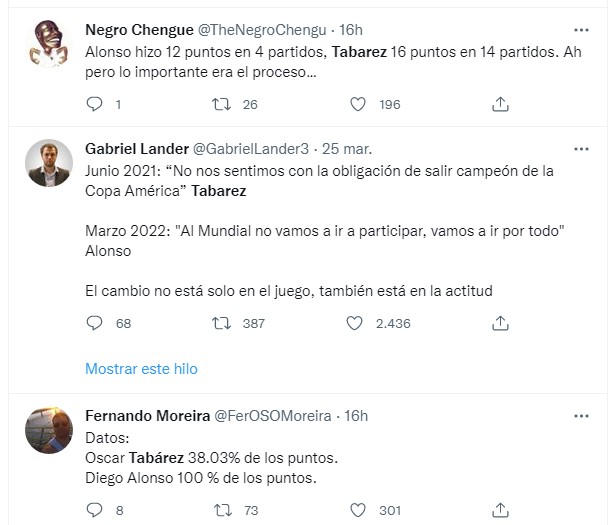Reply to Gabriel Lander's tweet
612x525 pixels.
(x=95, y=323)
